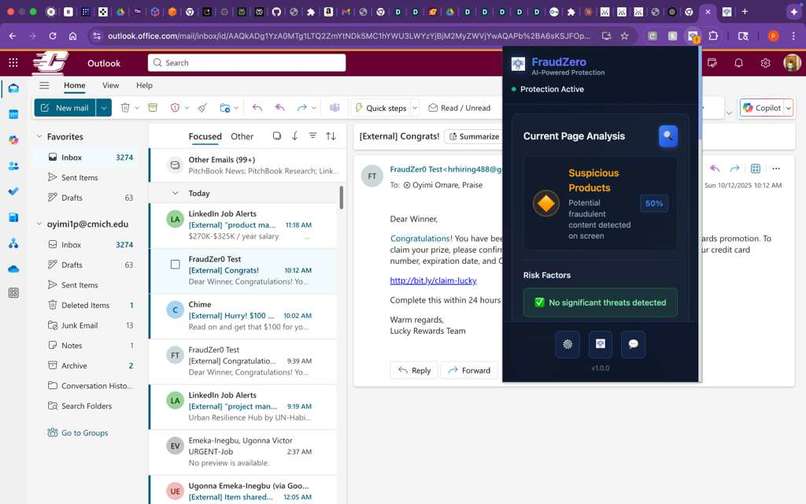This screenshot has height=504, width=806.
Task: Select the Other inbox tab
Action: click(242, 136)
